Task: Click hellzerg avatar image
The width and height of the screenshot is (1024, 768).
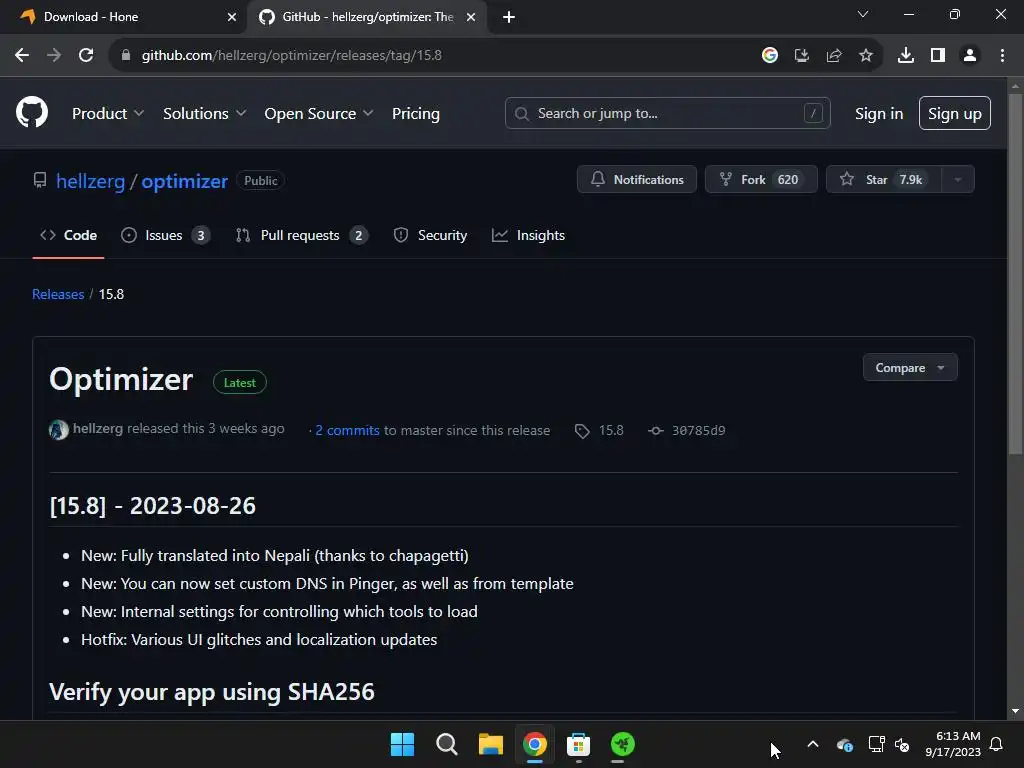Action: coord(58,430)
